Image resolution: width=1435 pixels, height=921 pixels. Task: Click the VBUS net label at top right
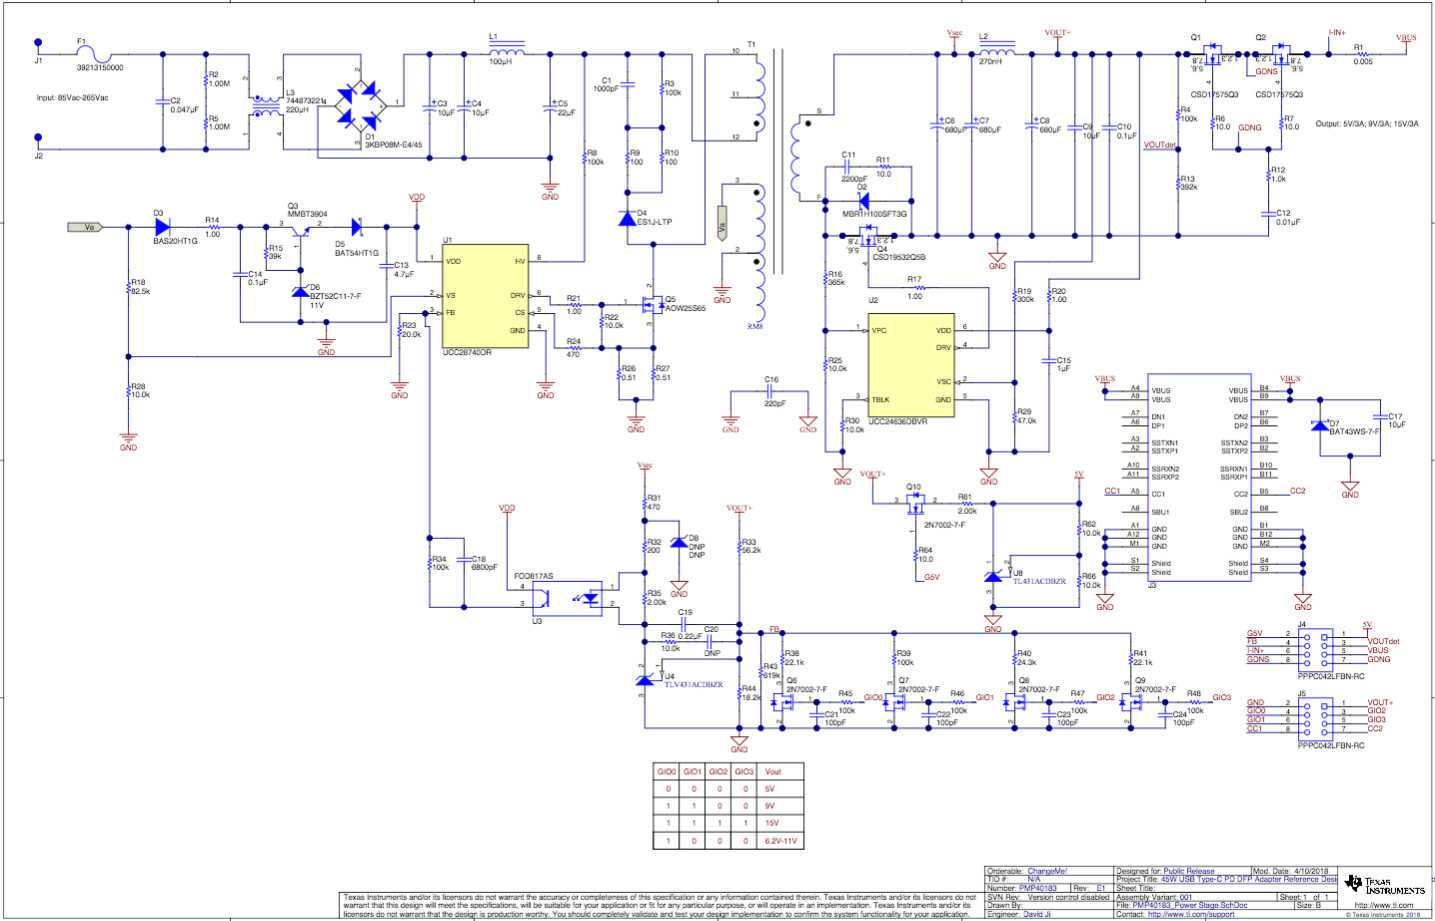pos(1406,38)
